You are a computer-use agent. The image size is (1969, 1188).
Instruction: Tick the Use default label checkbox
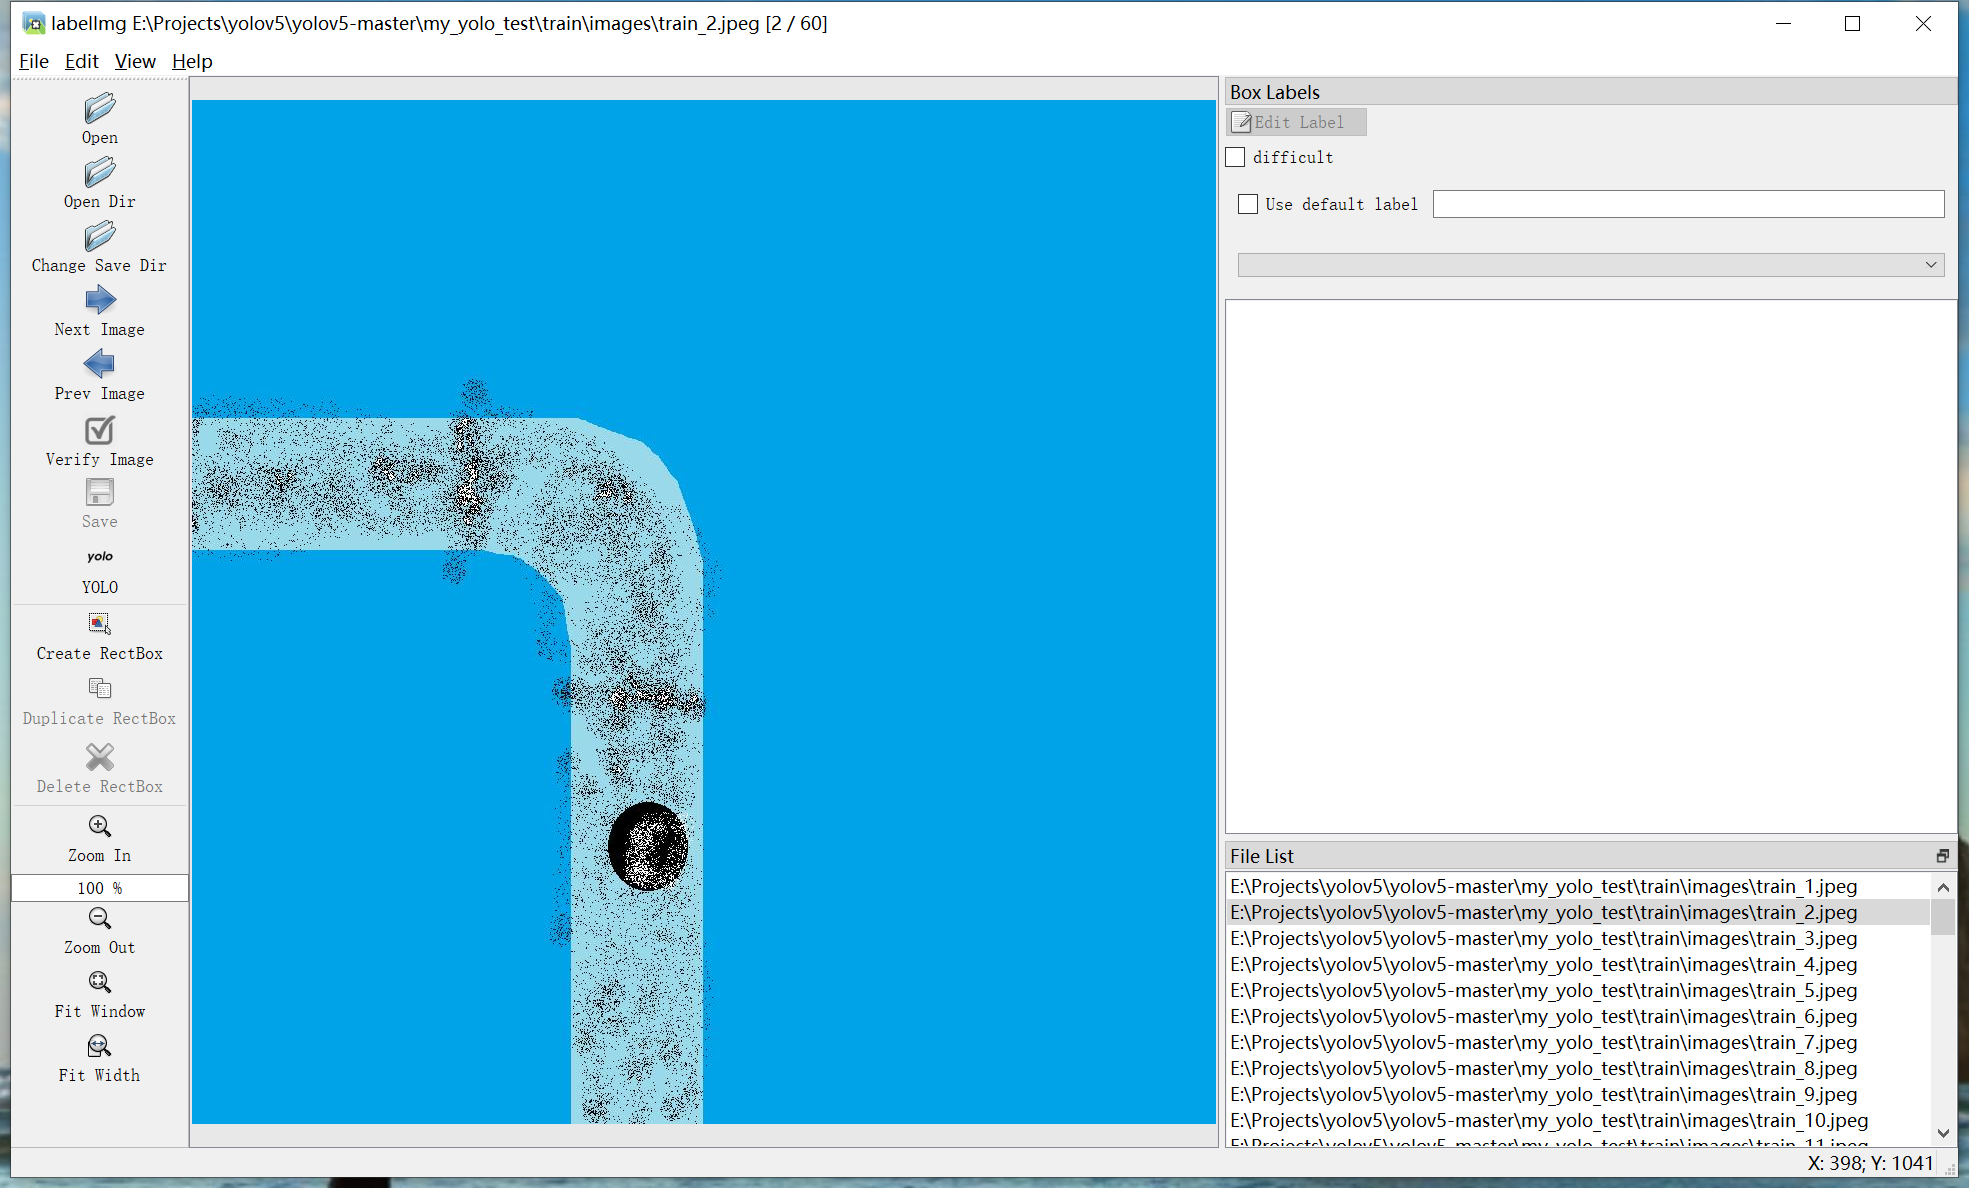click(x=1248, y=204)
